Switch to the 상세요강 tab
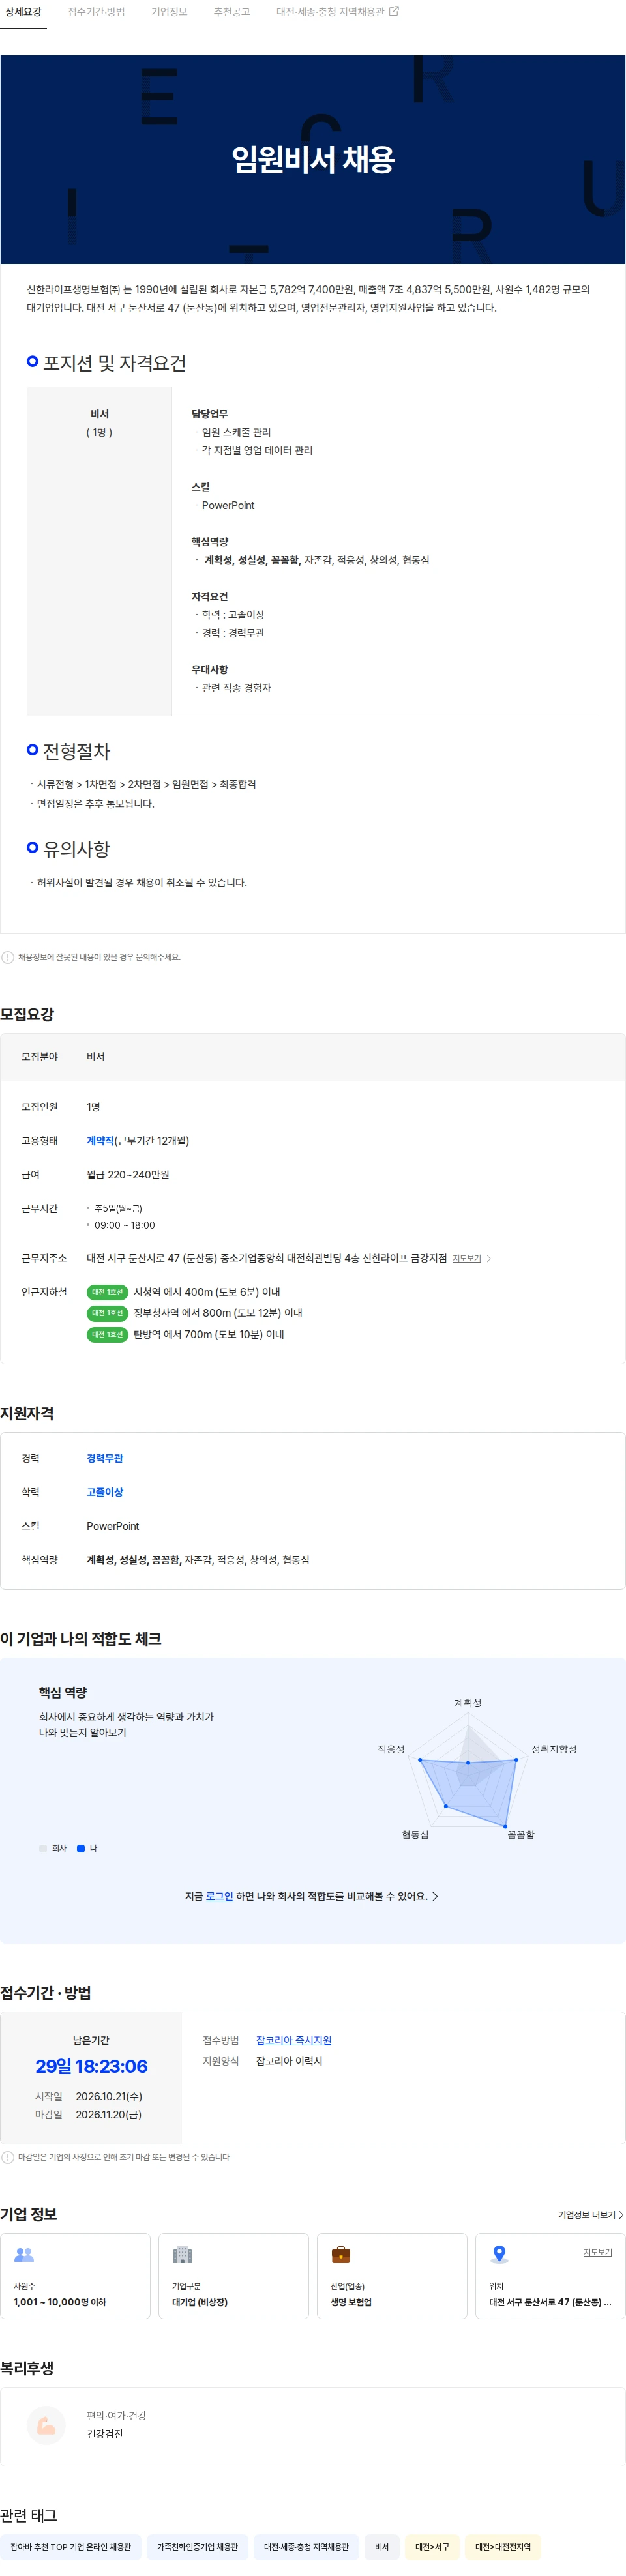 (x=23, y=12)
